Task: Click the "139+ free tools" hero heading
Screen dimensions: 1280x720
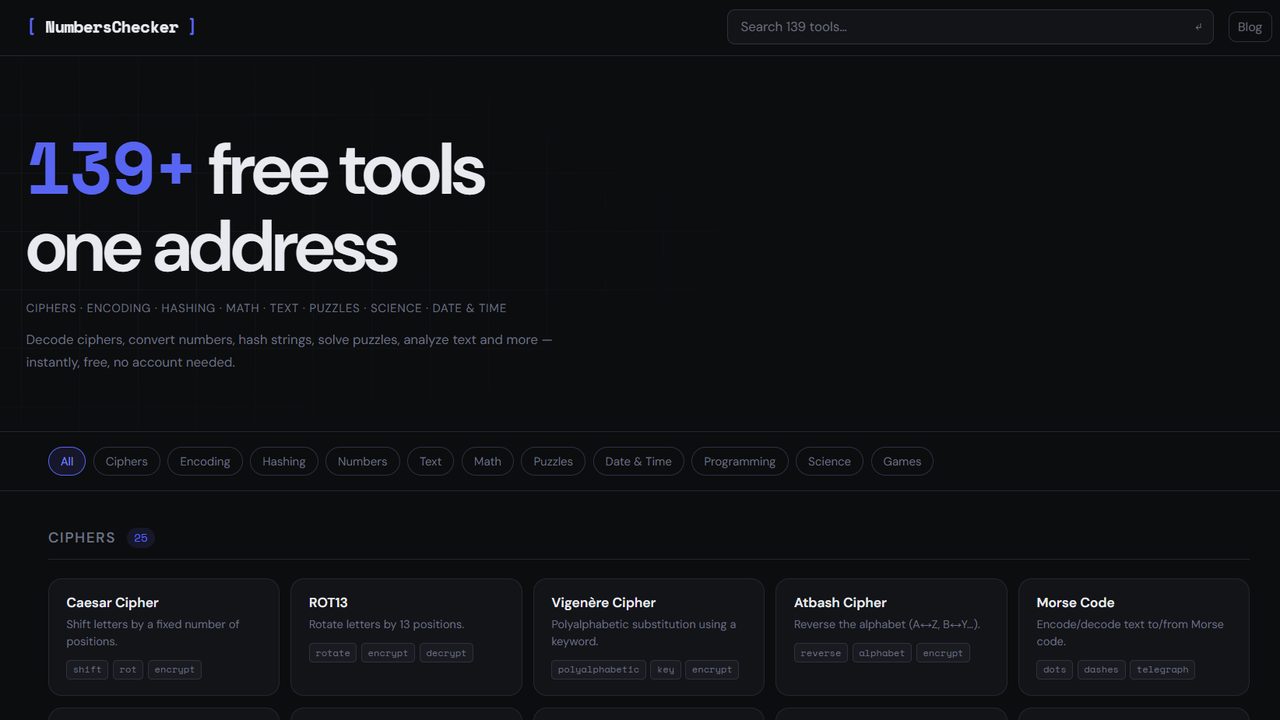Action: pos(256,170)
